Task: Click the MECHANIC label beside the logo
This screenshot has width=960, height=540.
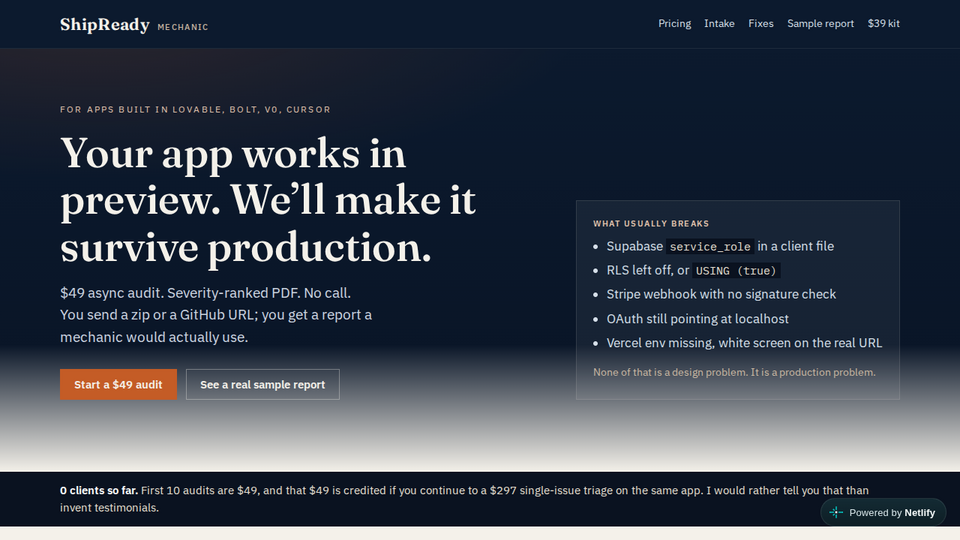Action: click(x=182, y=27)
